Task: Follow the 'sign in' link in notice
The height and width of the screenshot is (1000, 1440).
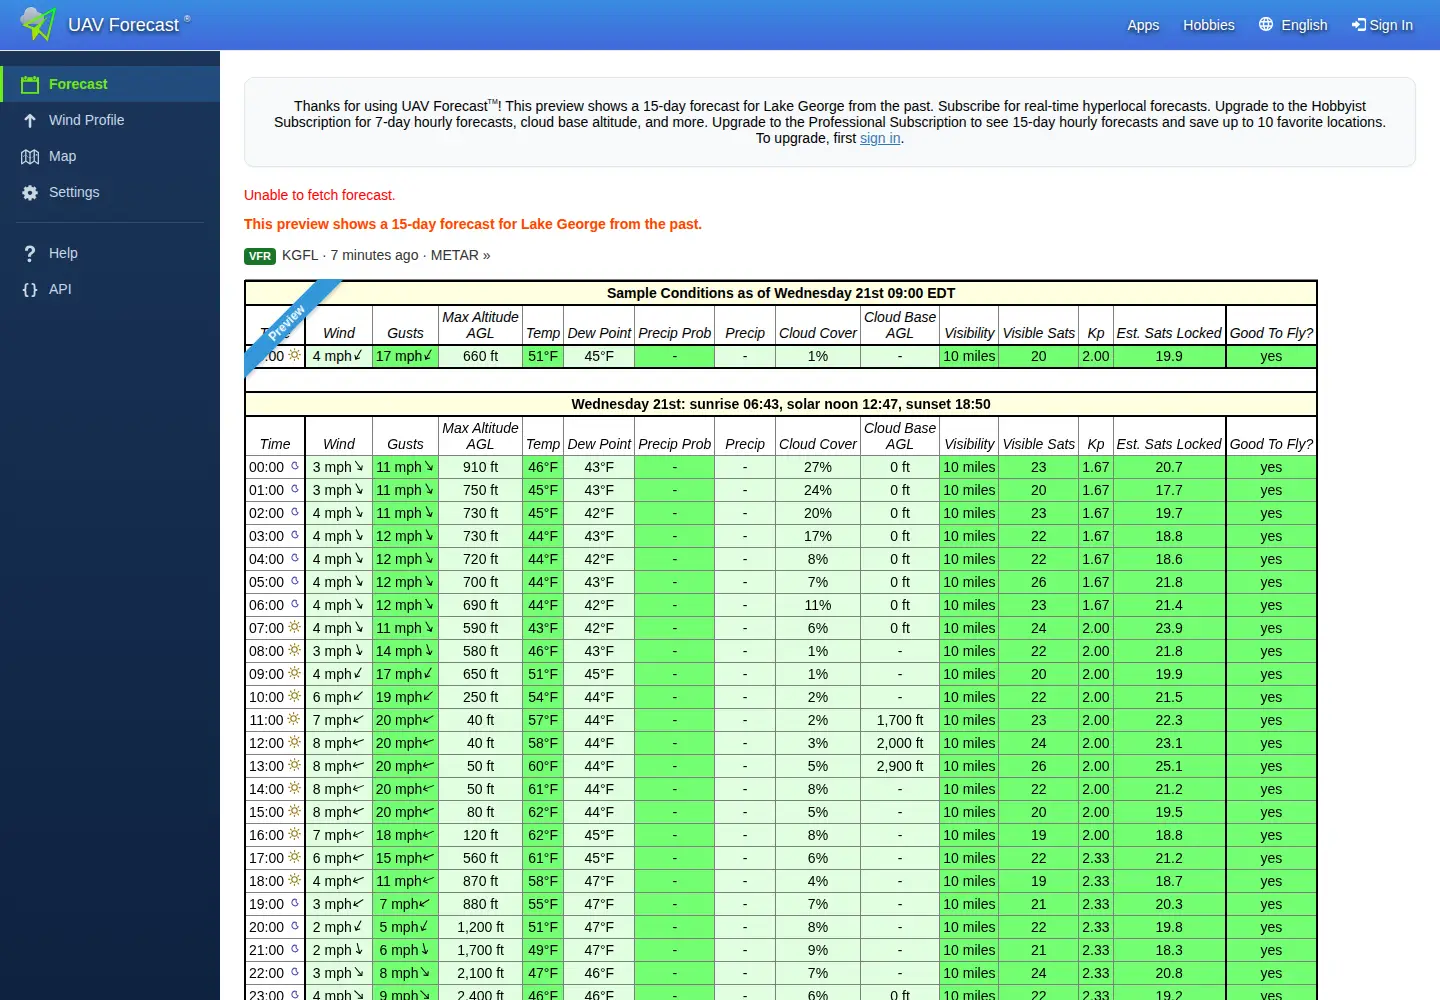Action: pyautogui.click(x=880, y=138)
